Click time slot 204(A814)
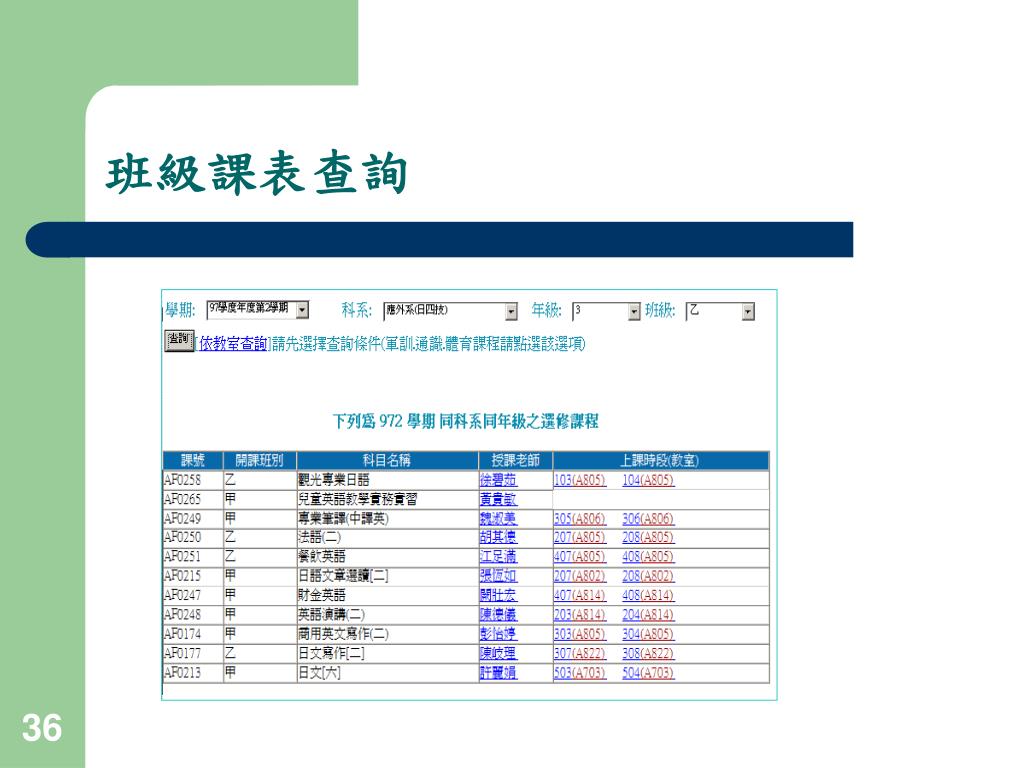Image resolution: width=1024 pixels, height=768 pixels. point(648,615)
